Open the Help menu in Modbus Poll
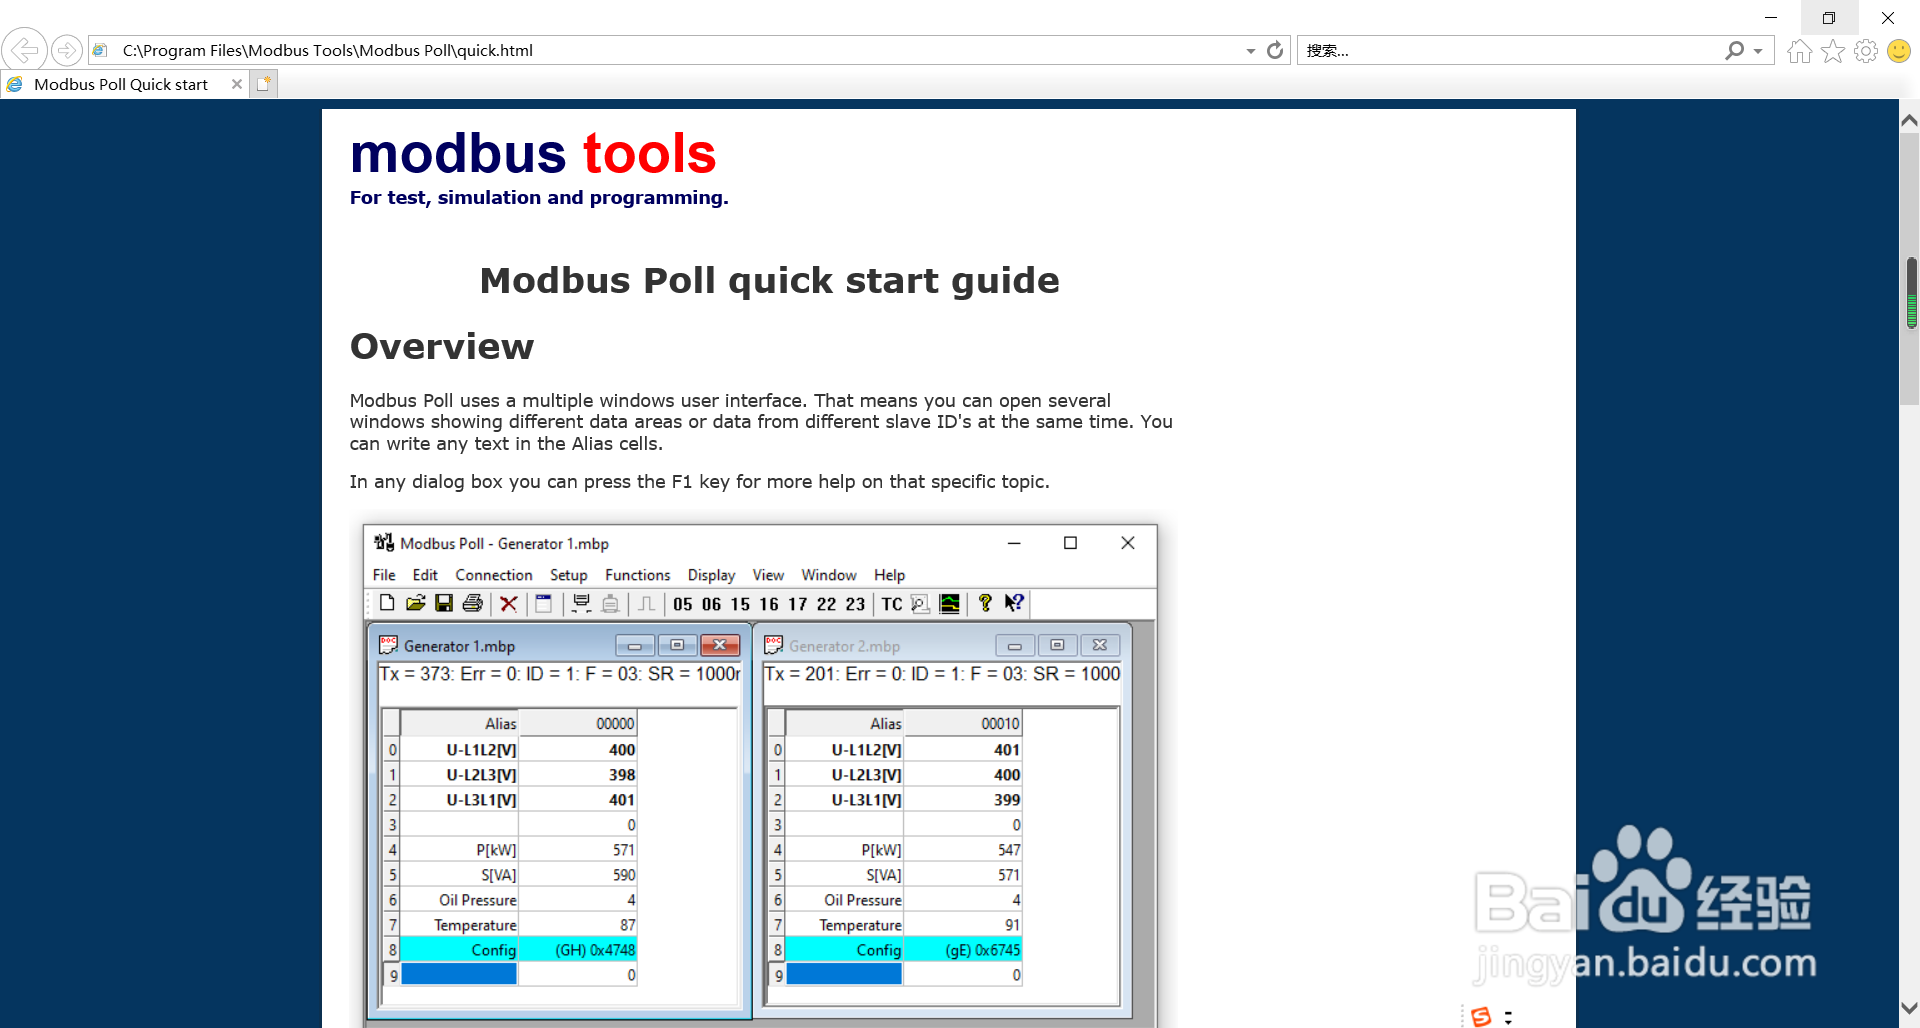 (889, 575)
